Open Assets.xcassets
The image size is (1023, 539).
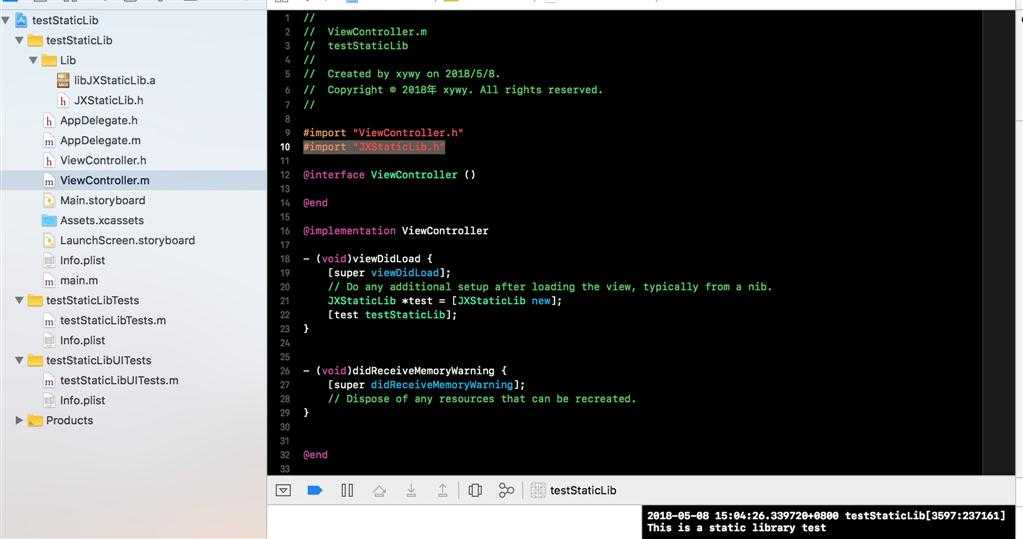(102, 221)
